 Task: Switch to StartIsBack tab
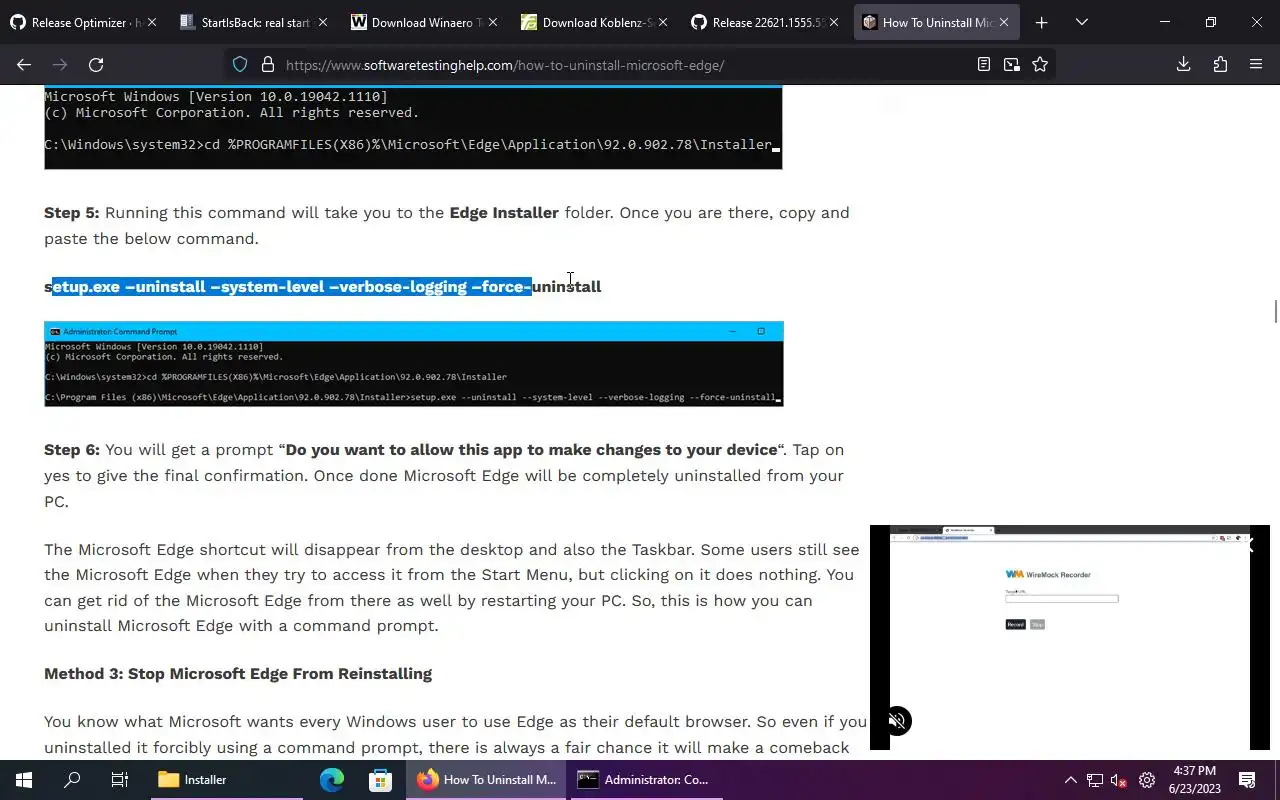(x=253, y=22)
